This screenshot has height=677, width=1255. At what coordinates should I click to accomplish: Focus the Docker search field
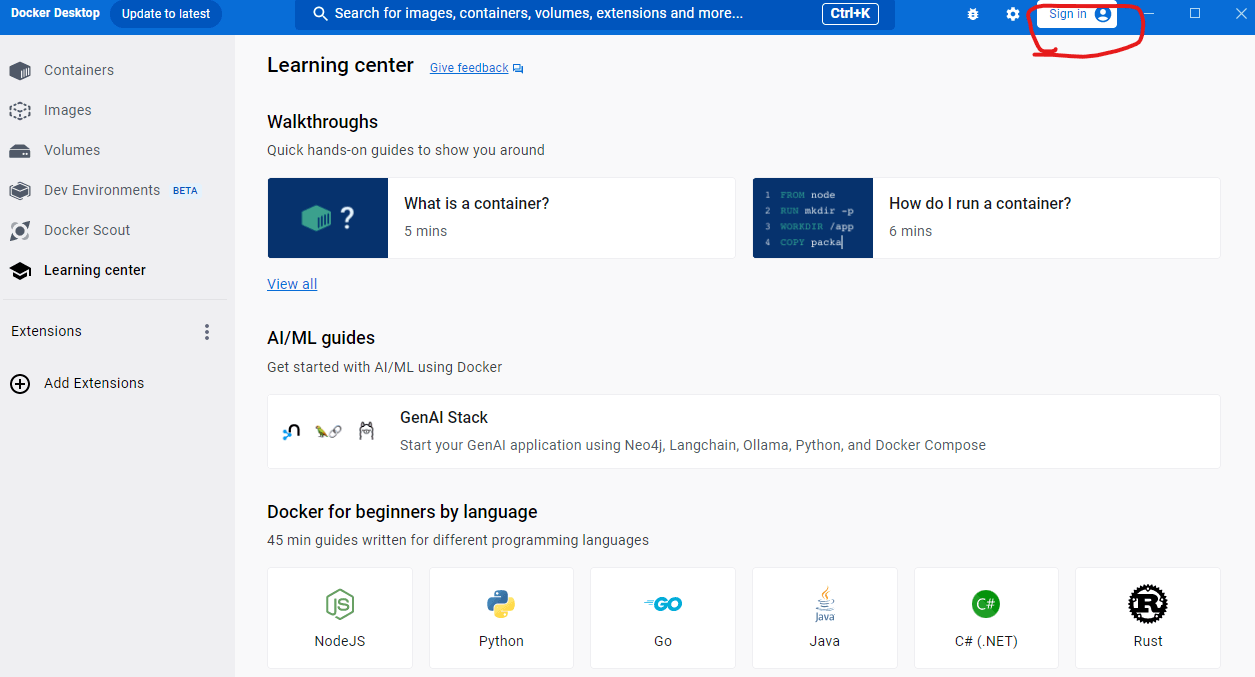595,14
